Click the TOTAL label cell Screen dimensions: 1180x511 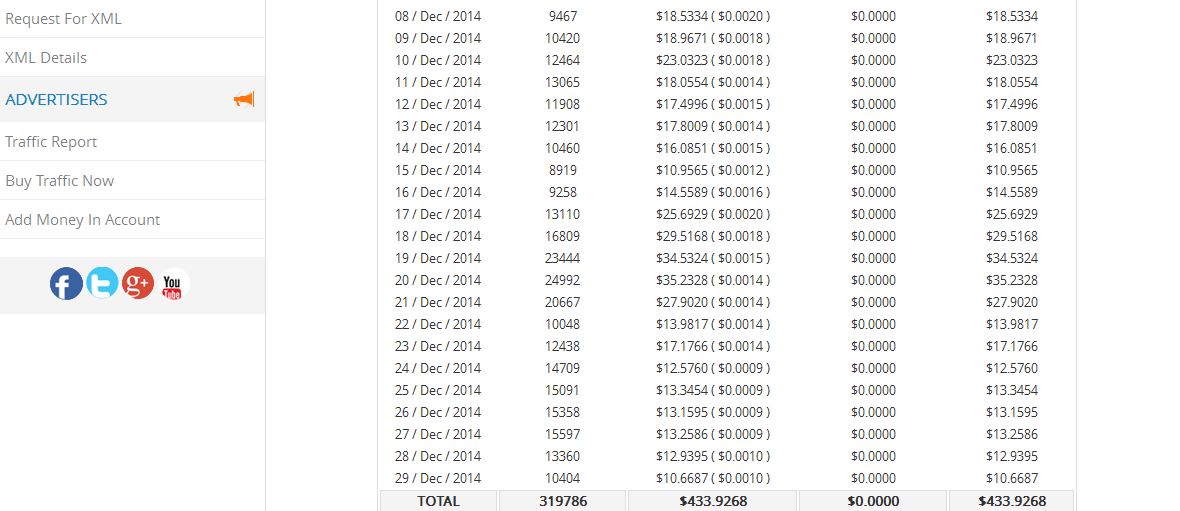coord(438,501)
